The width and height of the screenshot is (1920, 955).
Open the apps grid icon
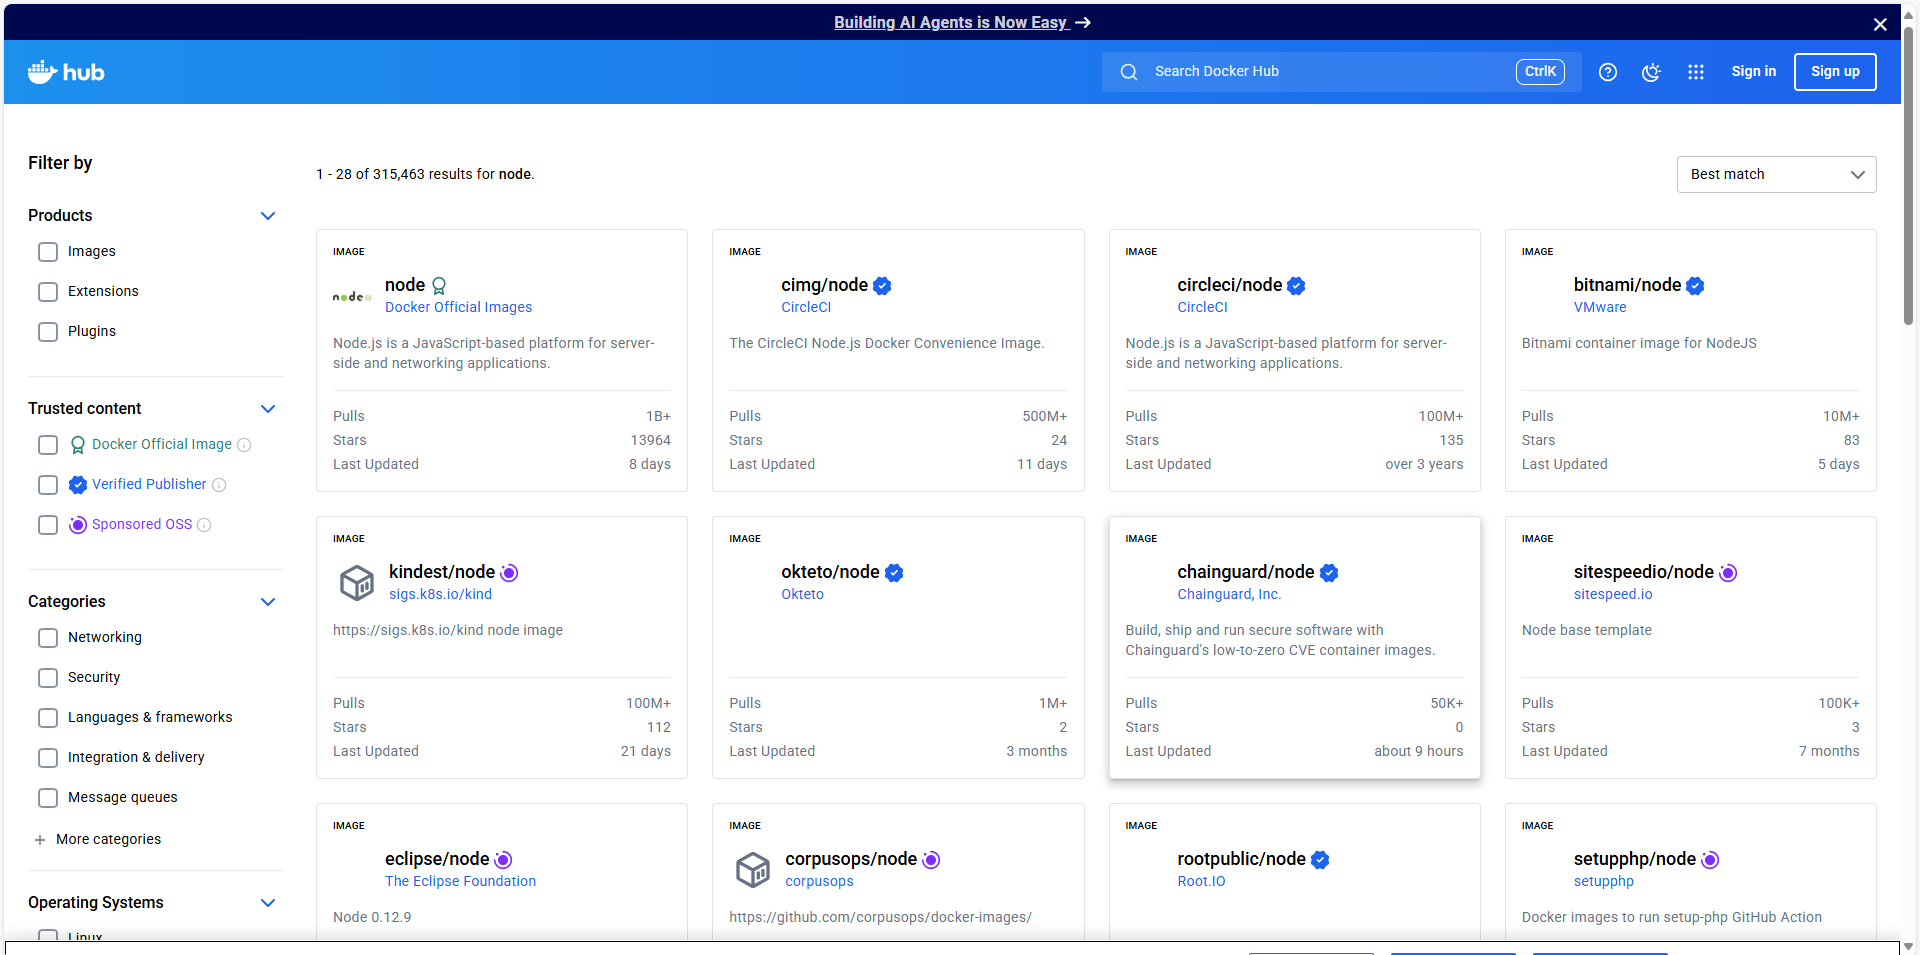pyautogui.click(x=1696, y=72)
